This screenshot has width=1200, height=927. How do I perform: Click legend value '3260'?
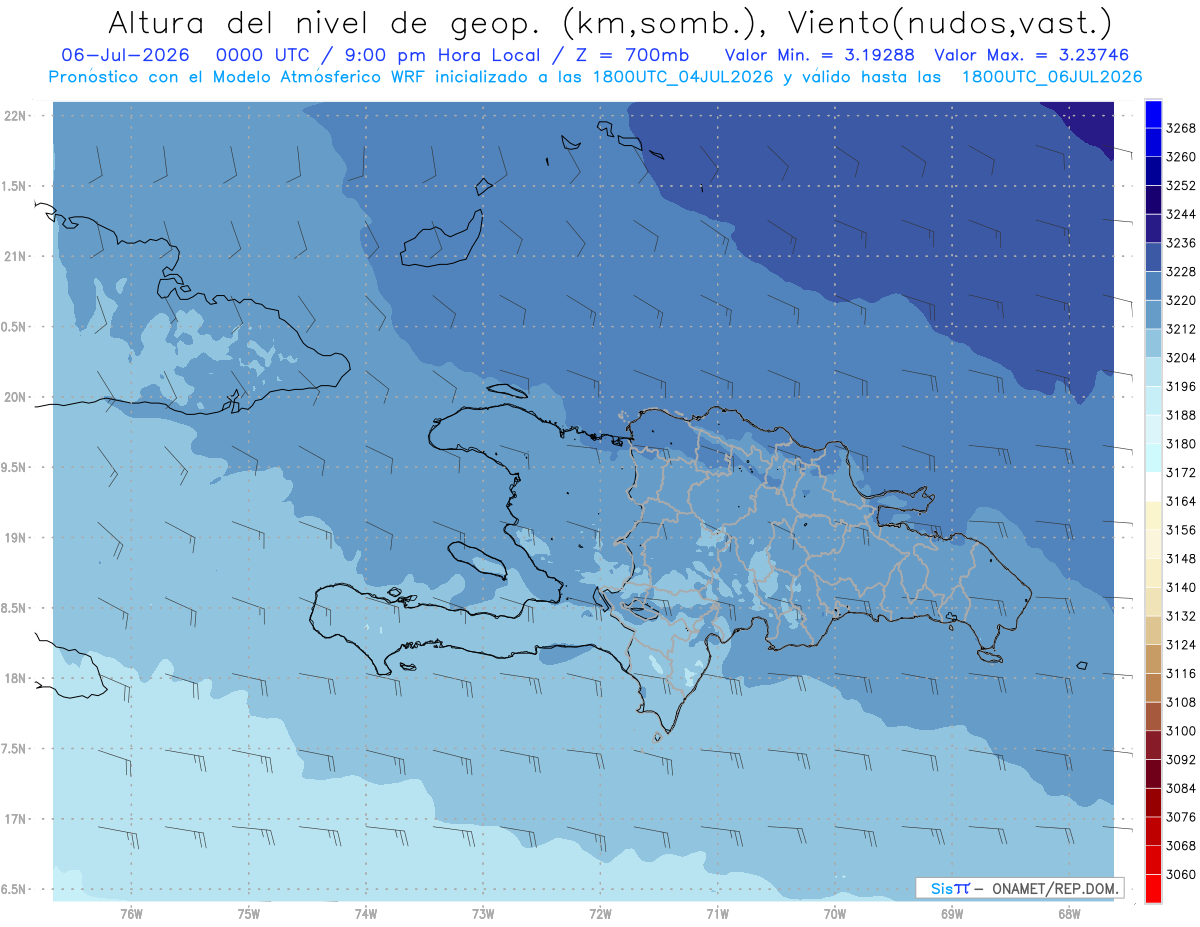click(x=1181, y=157)
